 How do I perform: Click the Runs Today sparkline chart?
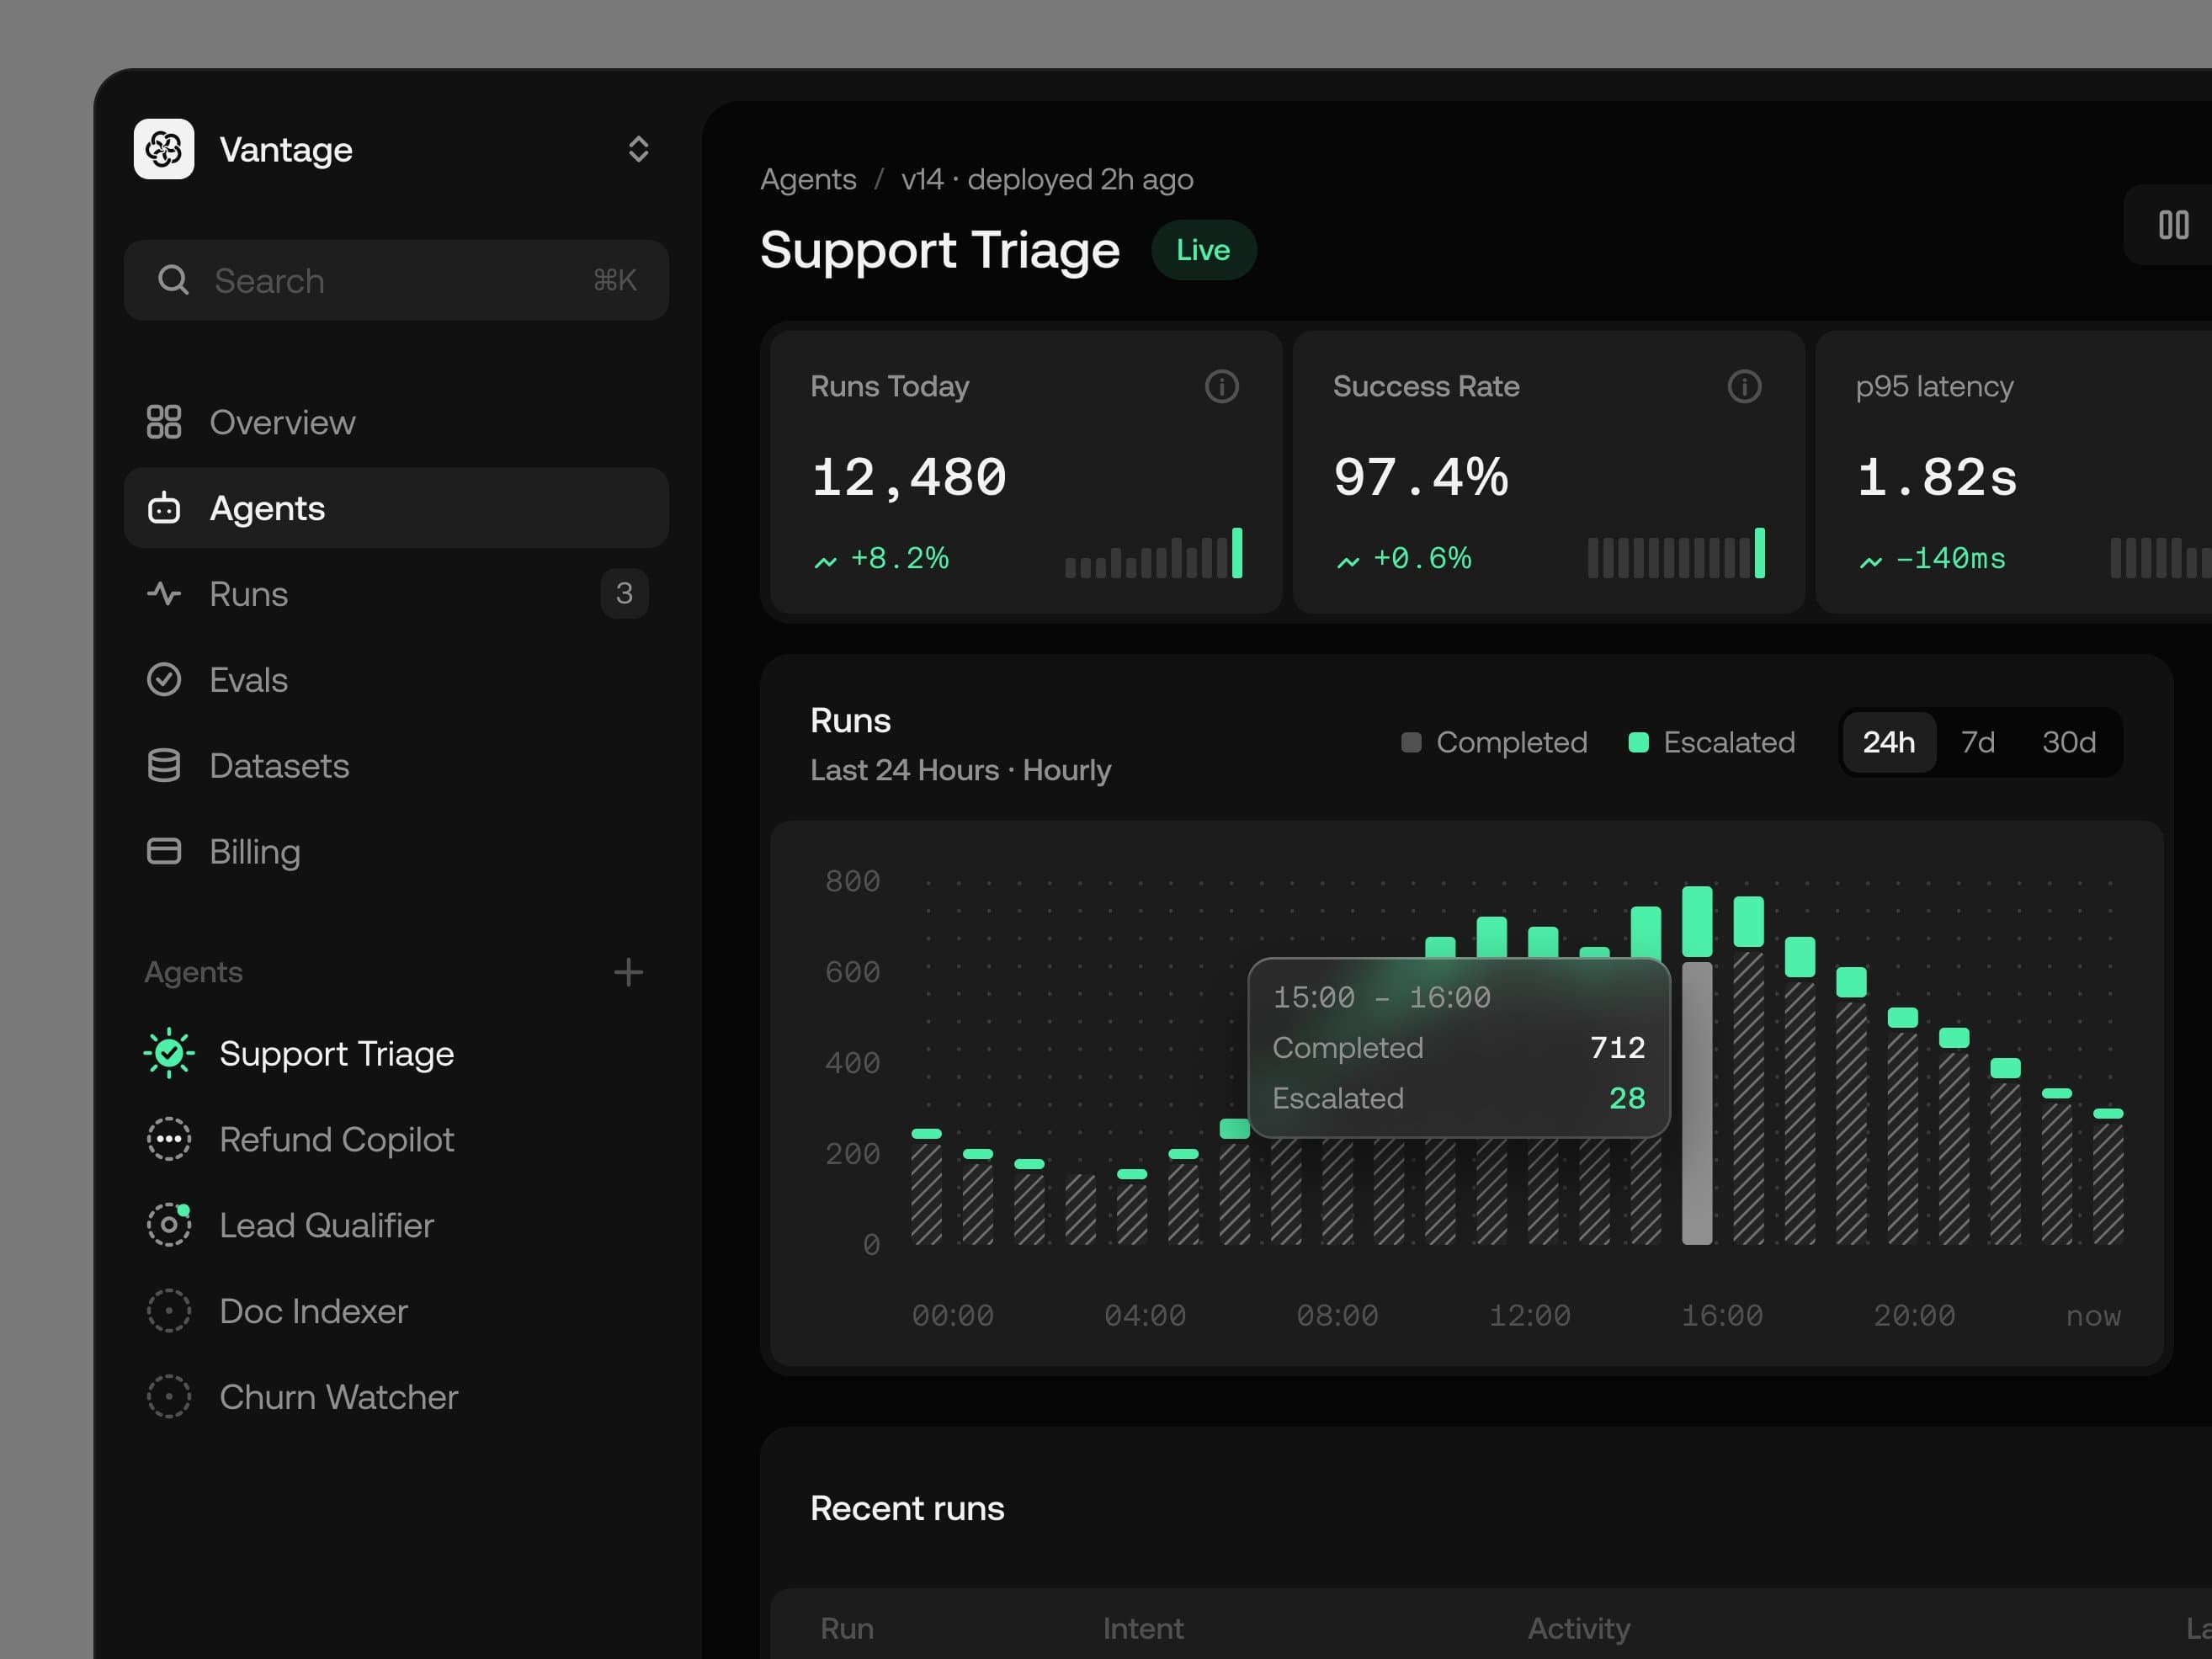coord(1153,553)
